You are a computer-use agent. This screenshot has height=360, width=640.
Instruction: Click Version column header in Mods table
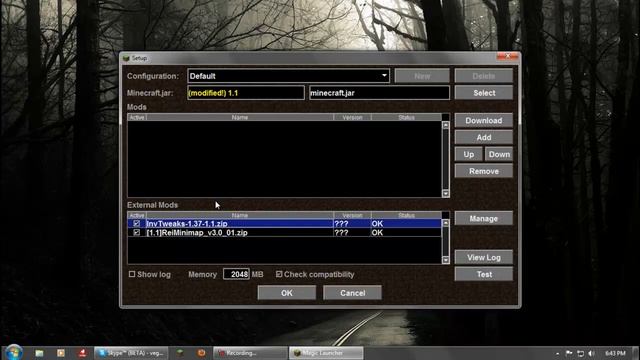tap(352, 118)
